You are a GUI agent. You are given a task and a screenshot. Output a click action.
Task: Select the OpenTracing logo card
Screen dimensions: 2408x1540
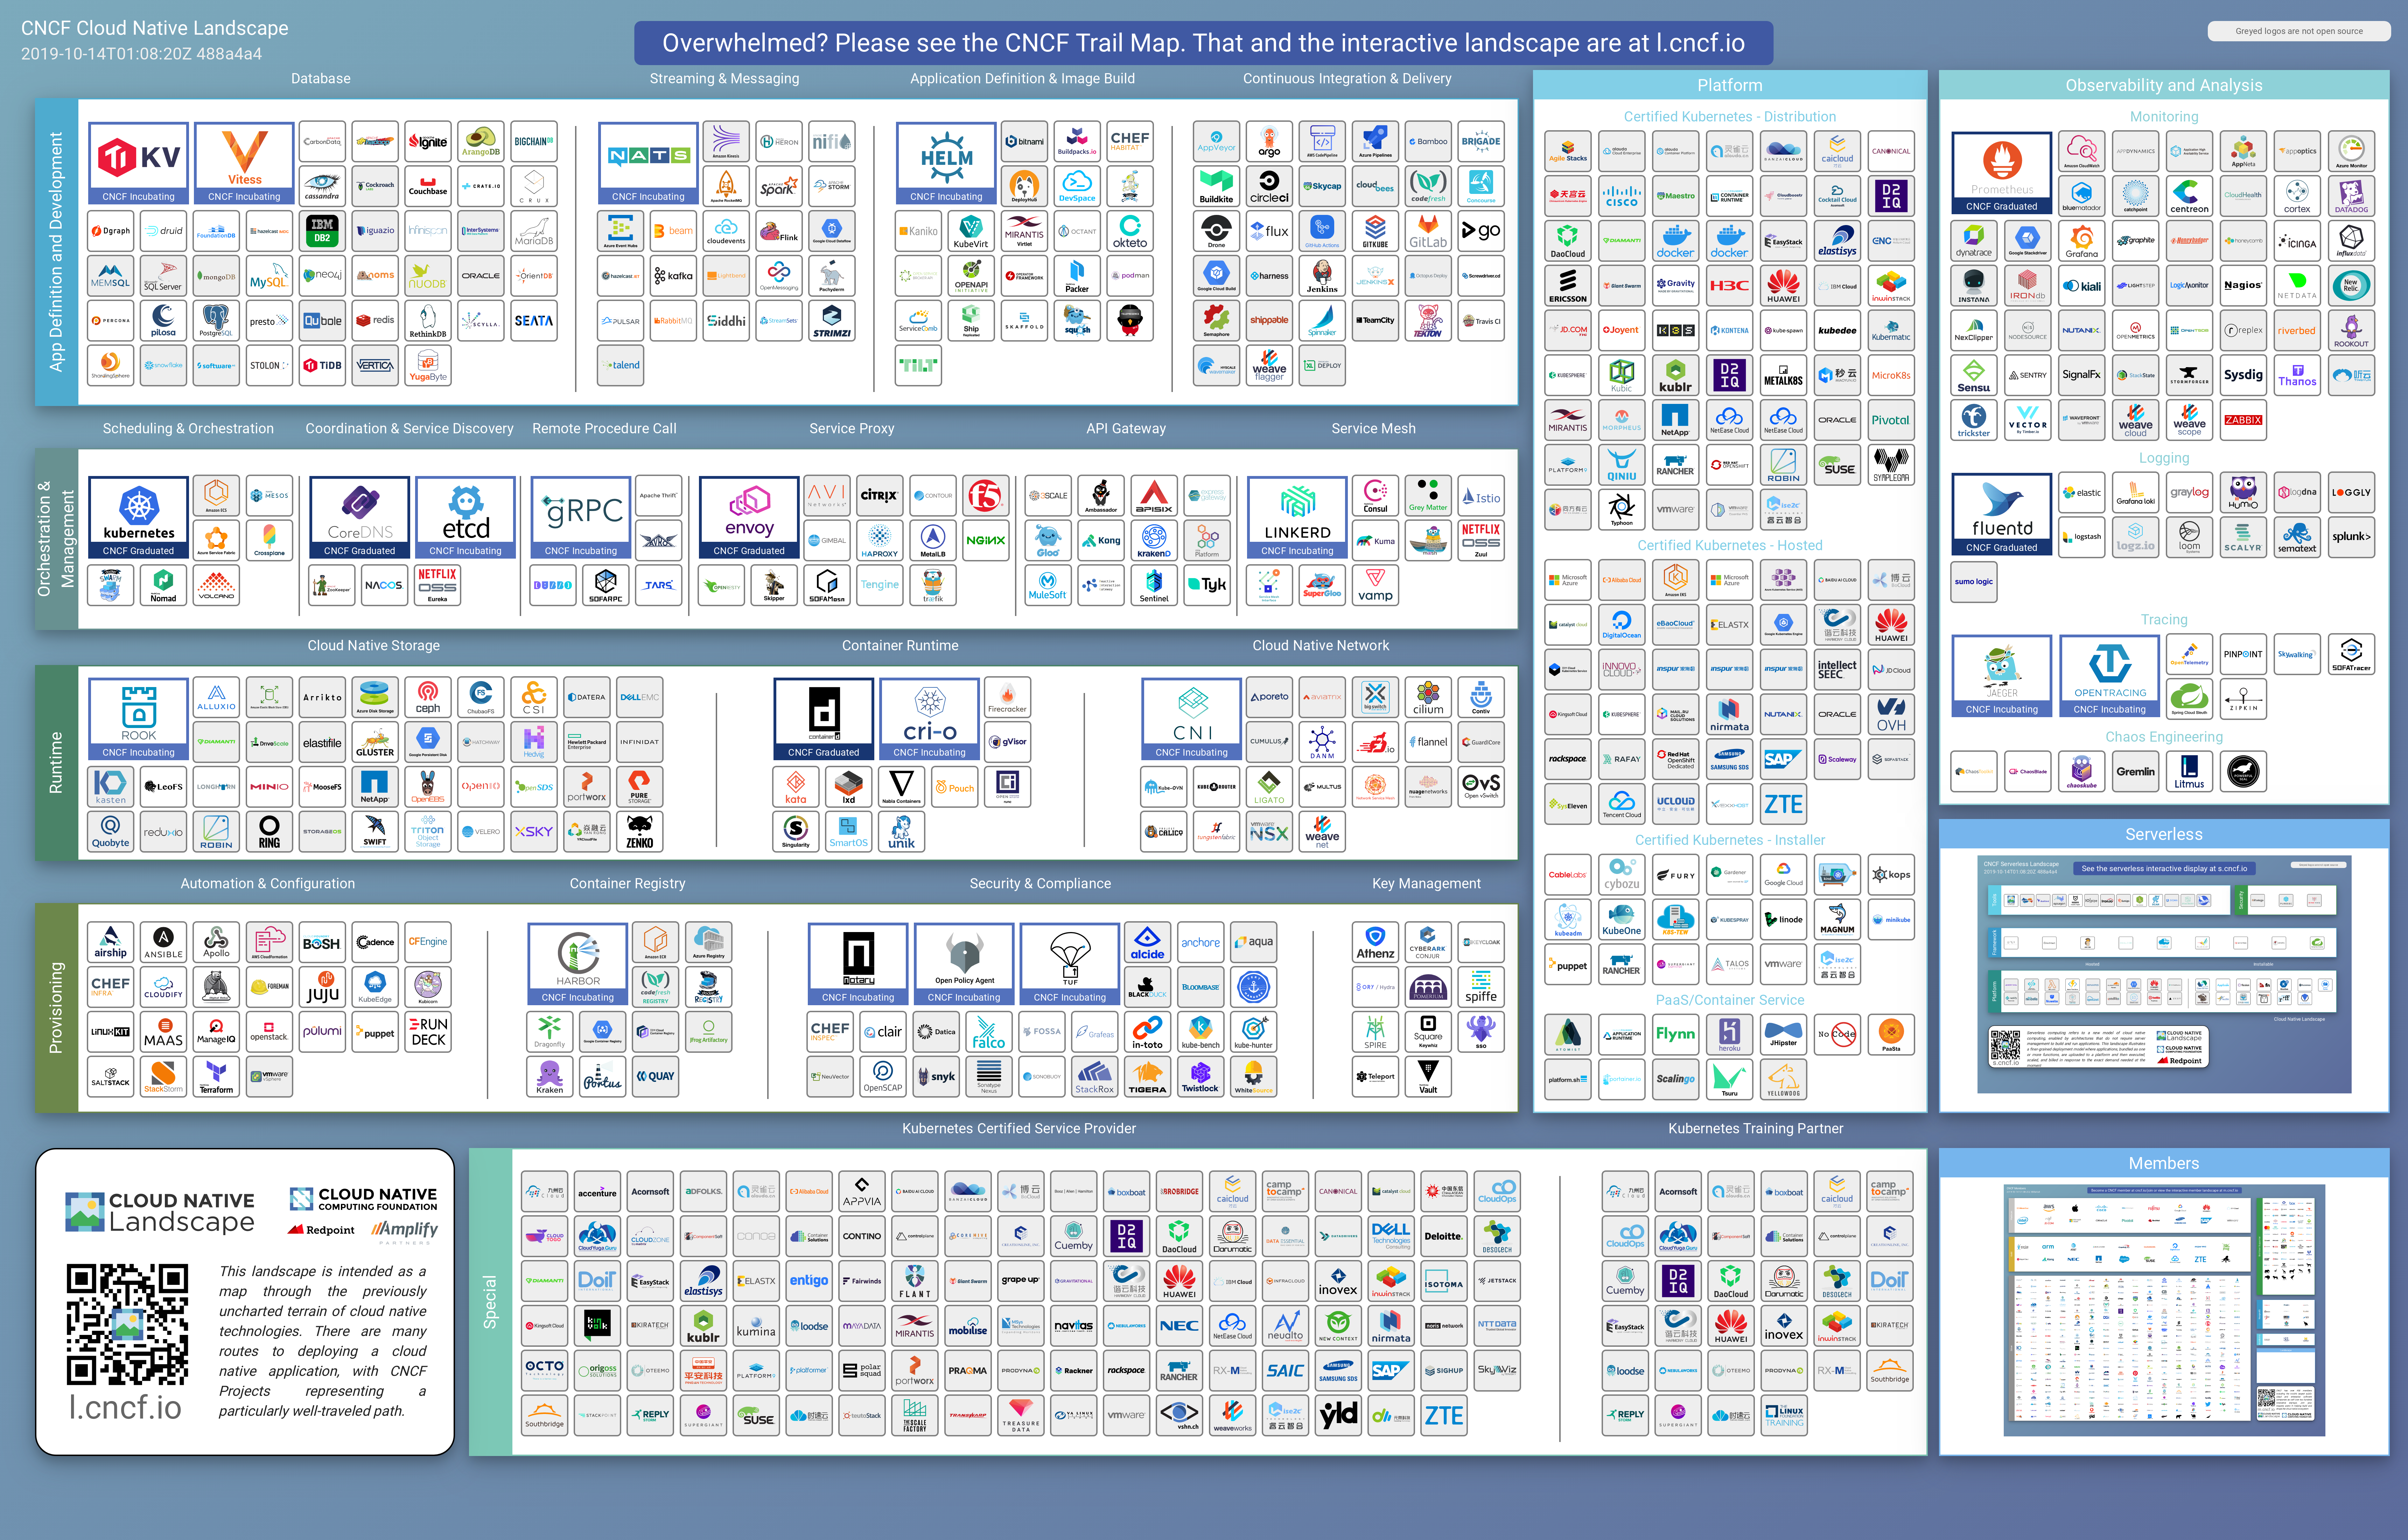[2109, 676]
